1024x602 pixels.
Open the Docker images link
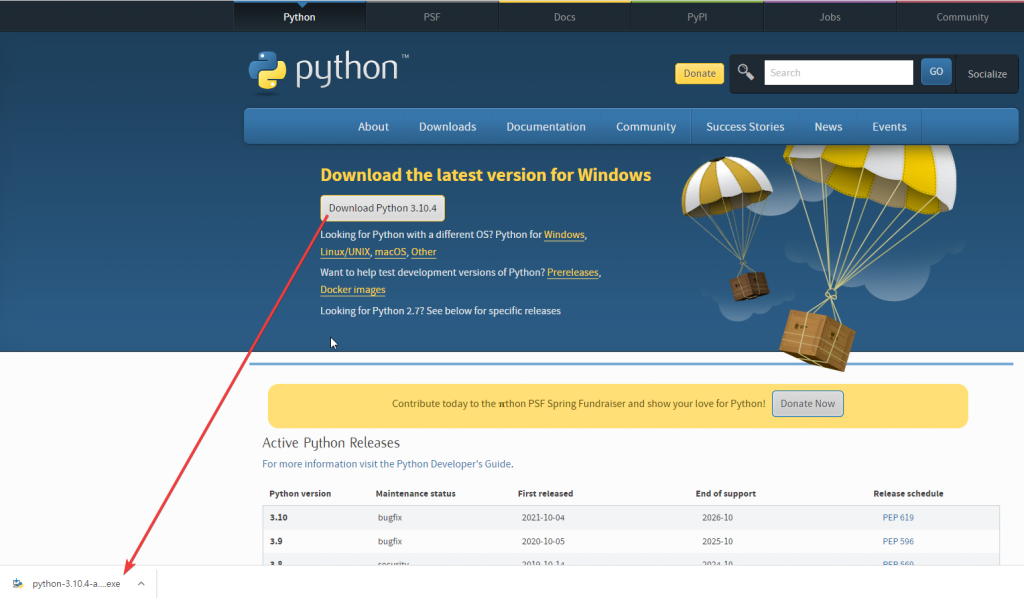tap(352, 290)
